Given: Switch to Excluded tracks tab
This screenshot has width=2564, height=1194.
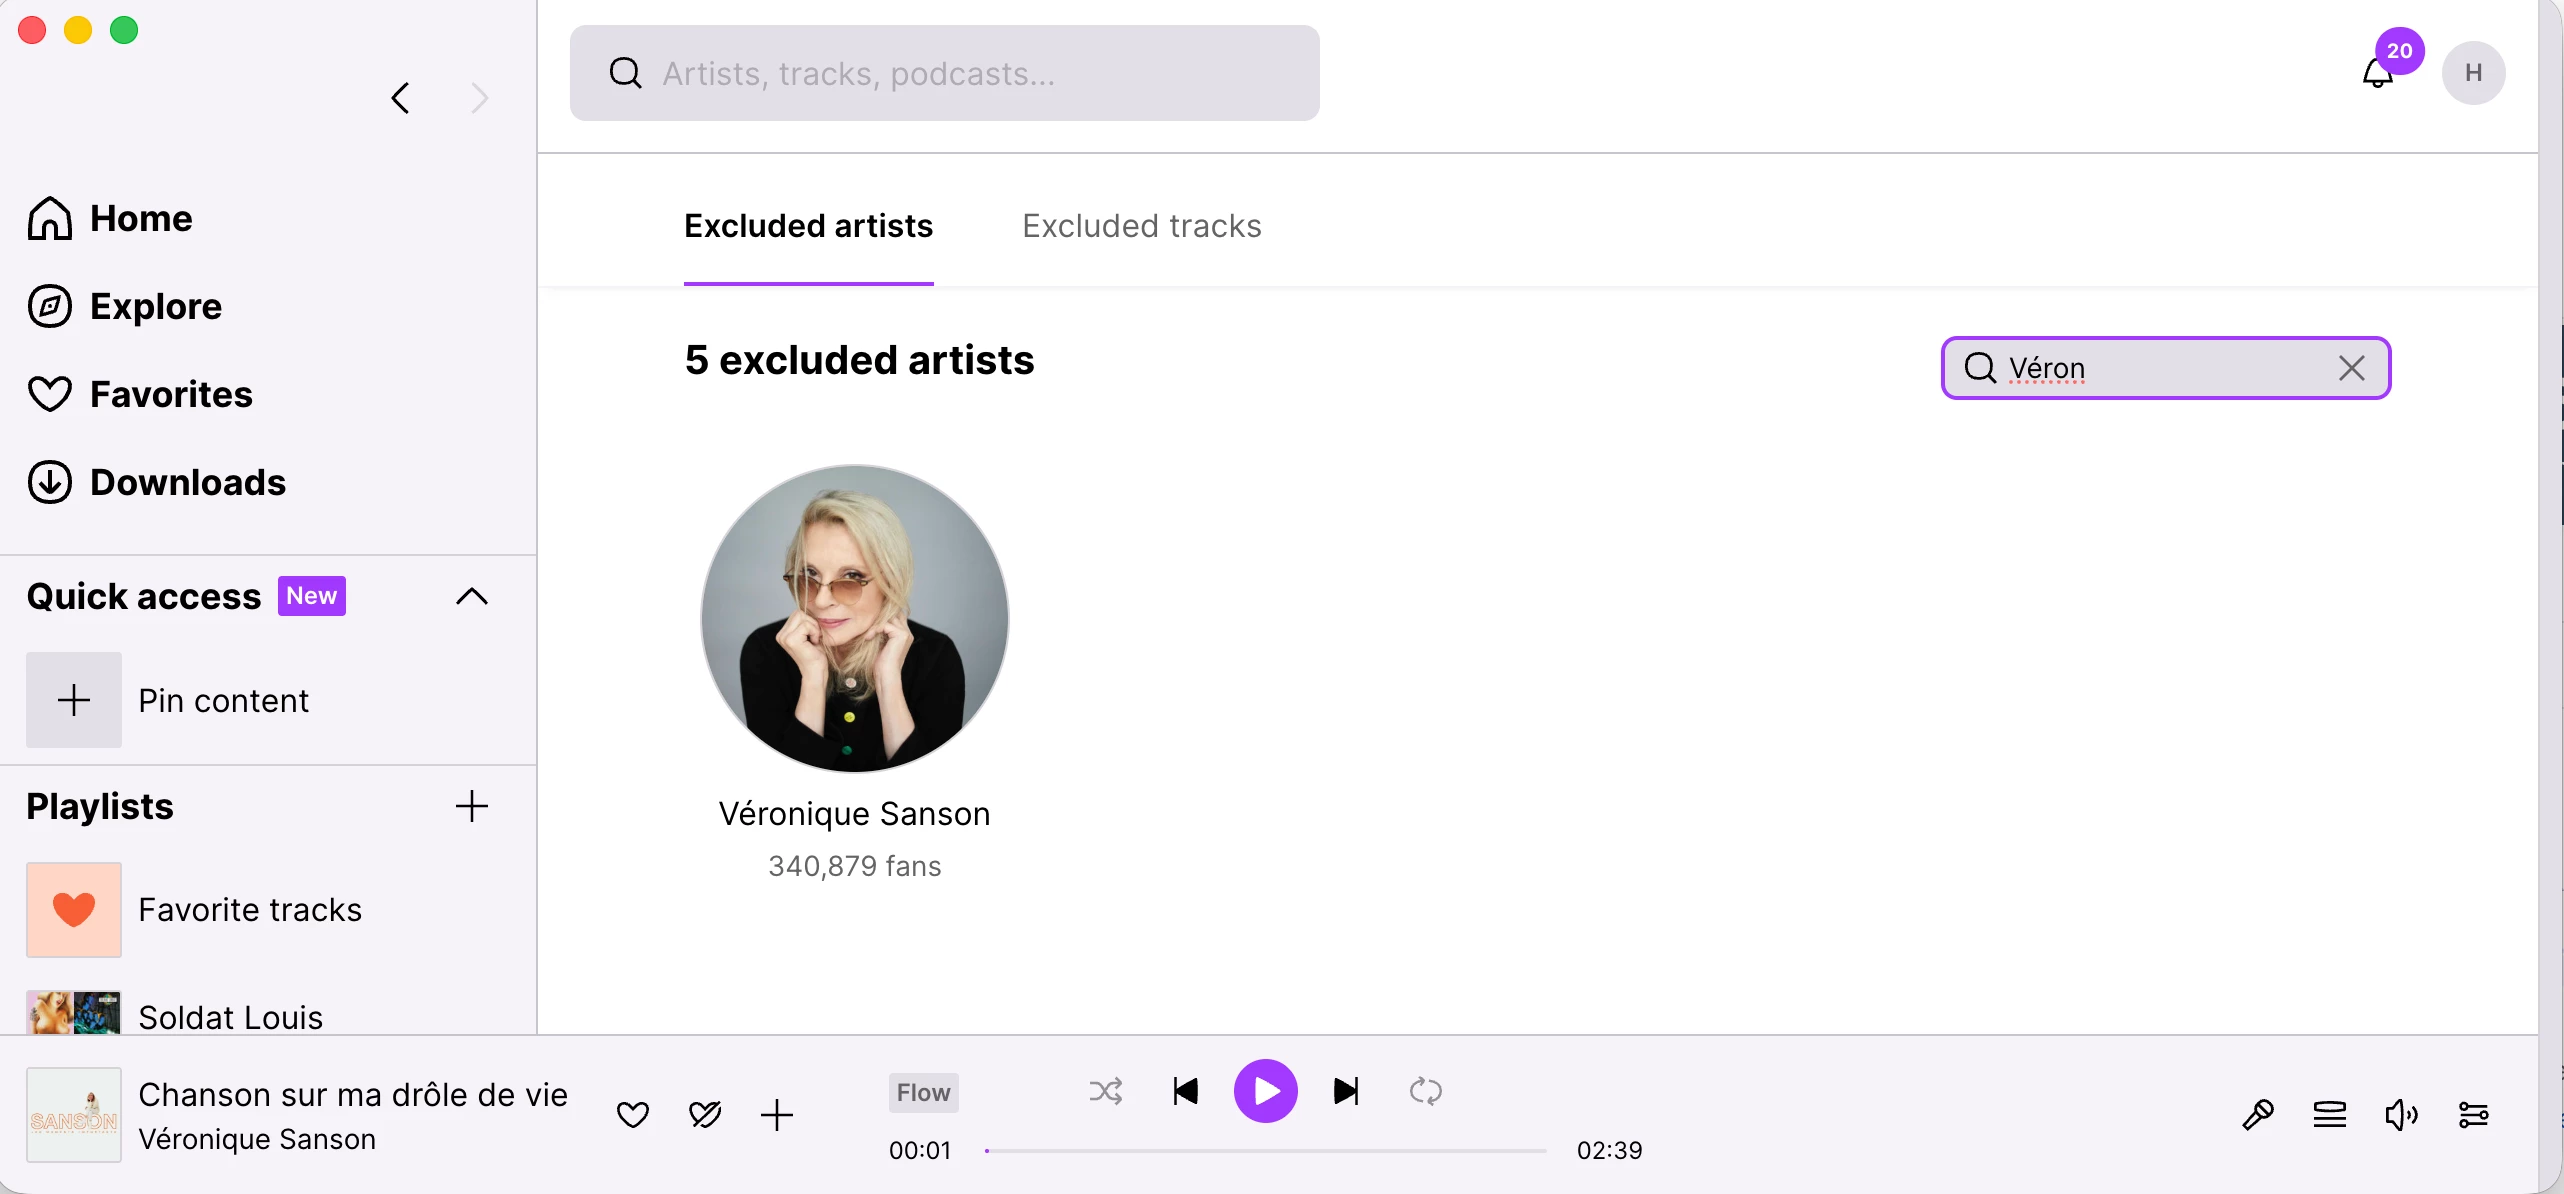Looking at the screenshot, I should pyautogui.click(x=1141, y=226).
